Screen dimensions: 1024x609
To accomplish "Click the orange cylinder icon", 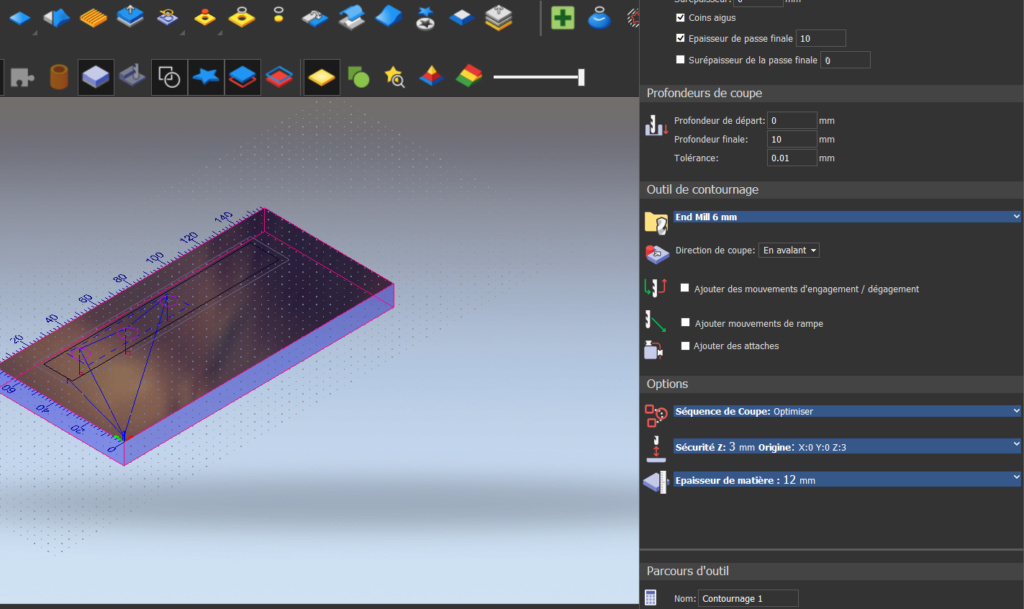I will (x=59, y=77).
